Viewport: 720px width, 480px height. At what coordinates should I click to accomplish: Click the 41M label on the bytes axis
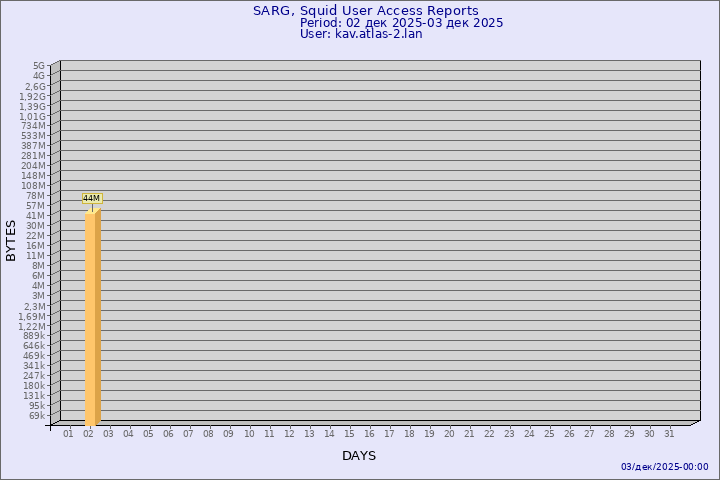(37, 216)
